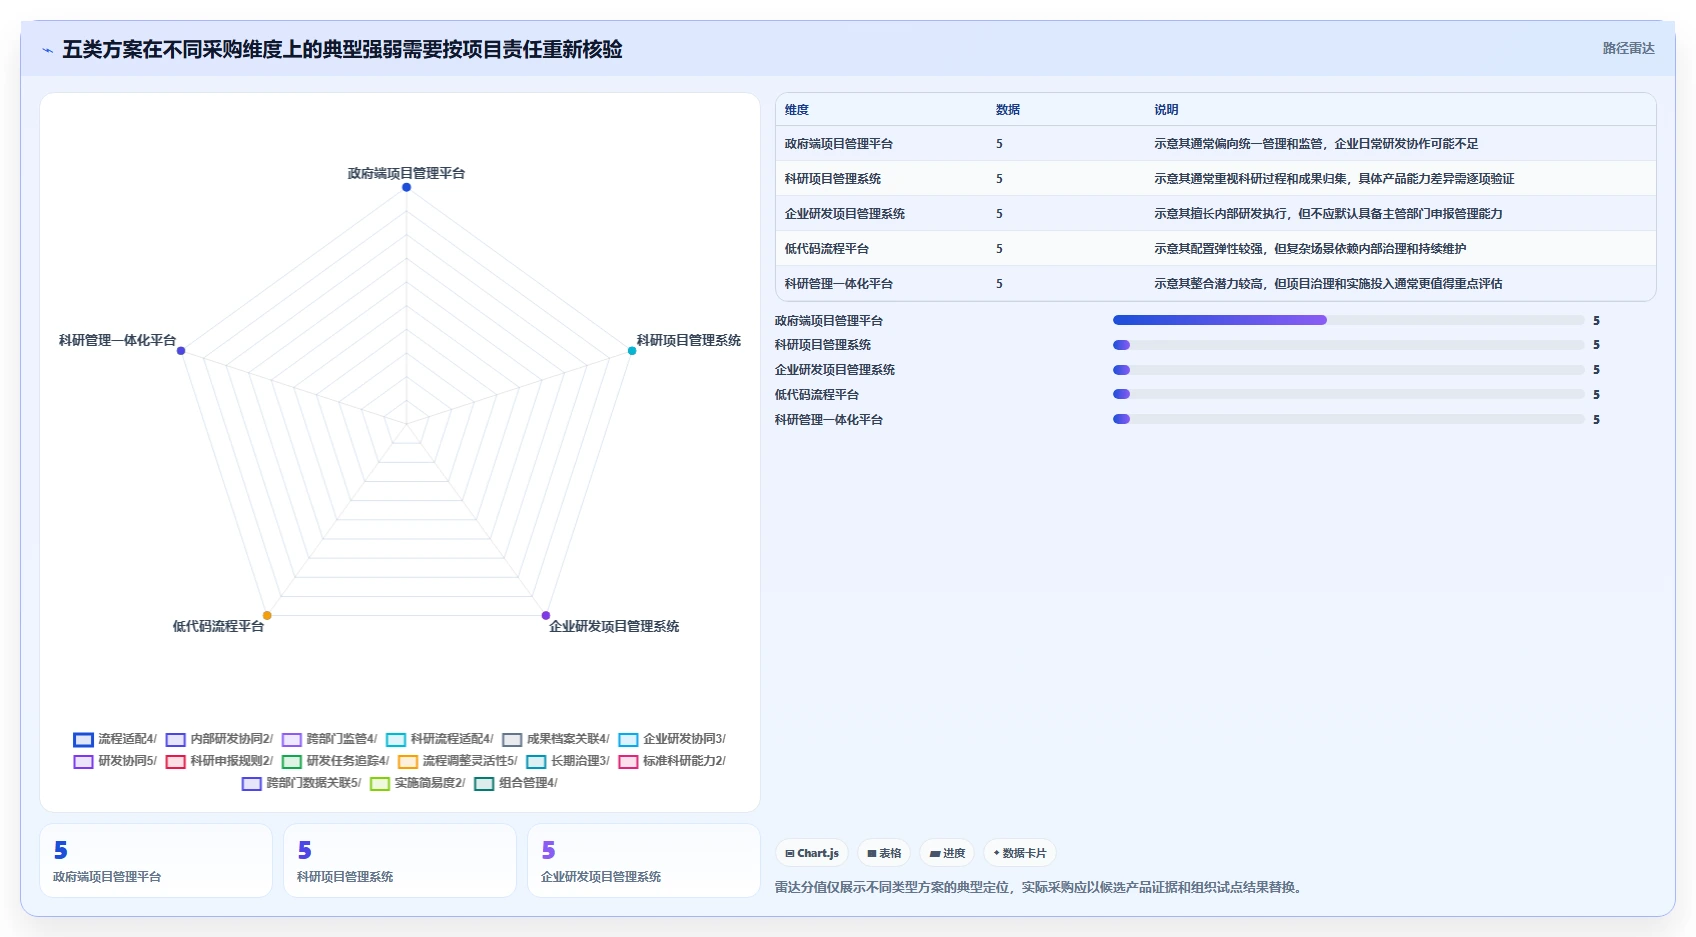Screen dimensions: 1696x937
Task: Select the 数据卡片 tag chip
Action: 1020,853
